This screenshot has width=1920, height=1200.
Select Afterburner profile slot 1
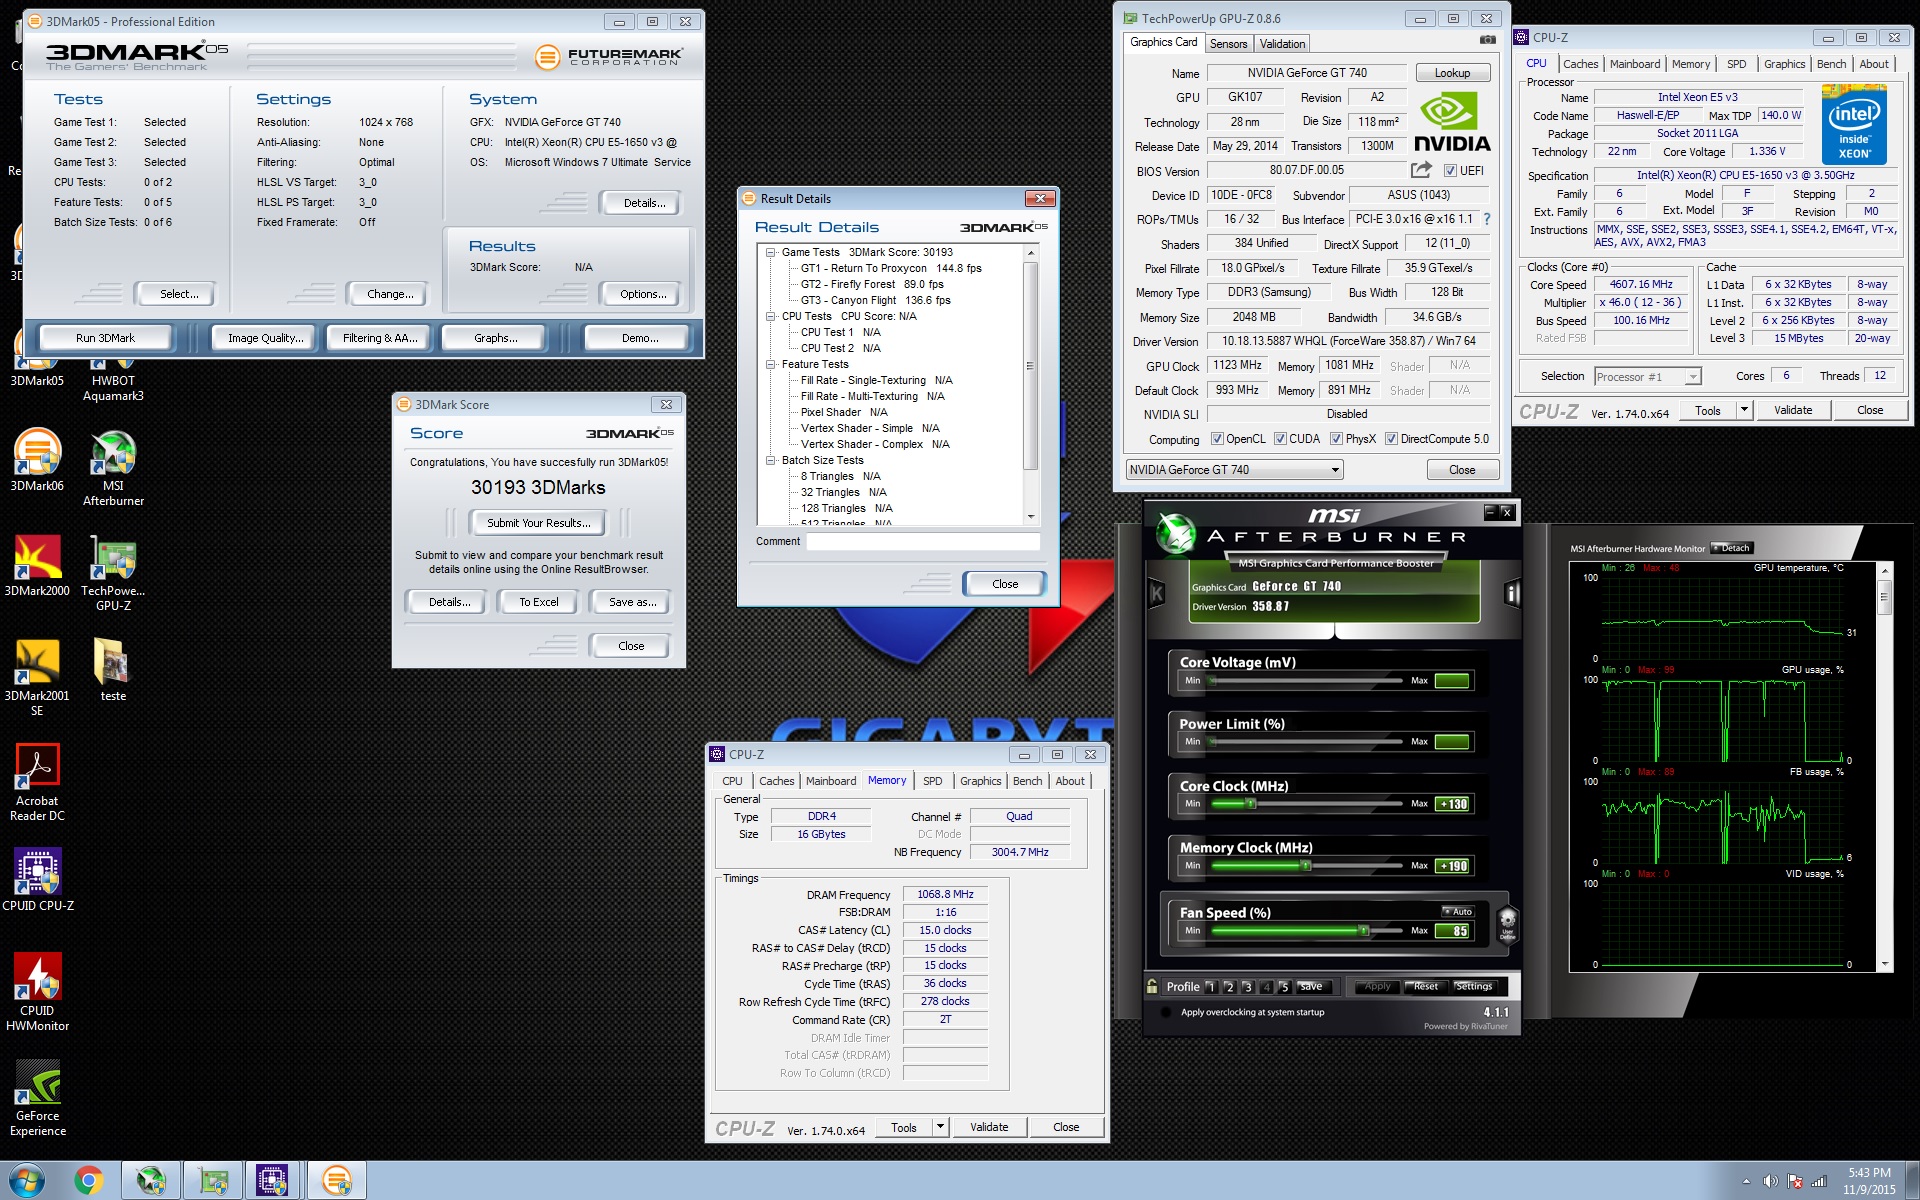click(1210, 987)
